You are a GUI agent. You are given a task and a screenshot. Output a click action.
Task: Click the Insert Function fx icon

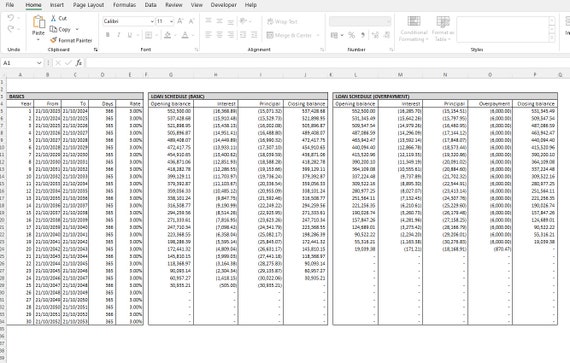pos(79,63)
